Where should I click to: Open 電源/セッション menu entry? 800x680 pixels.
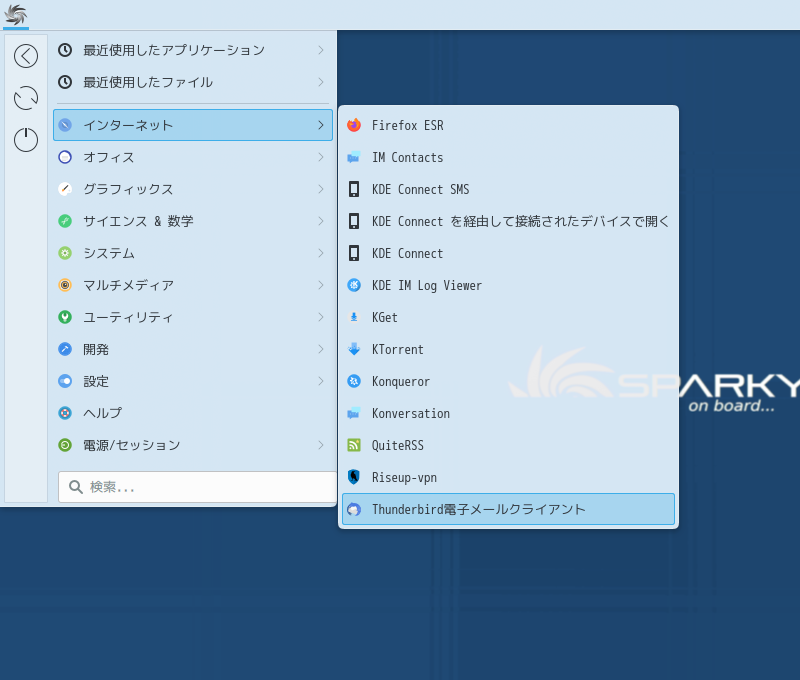193,445
